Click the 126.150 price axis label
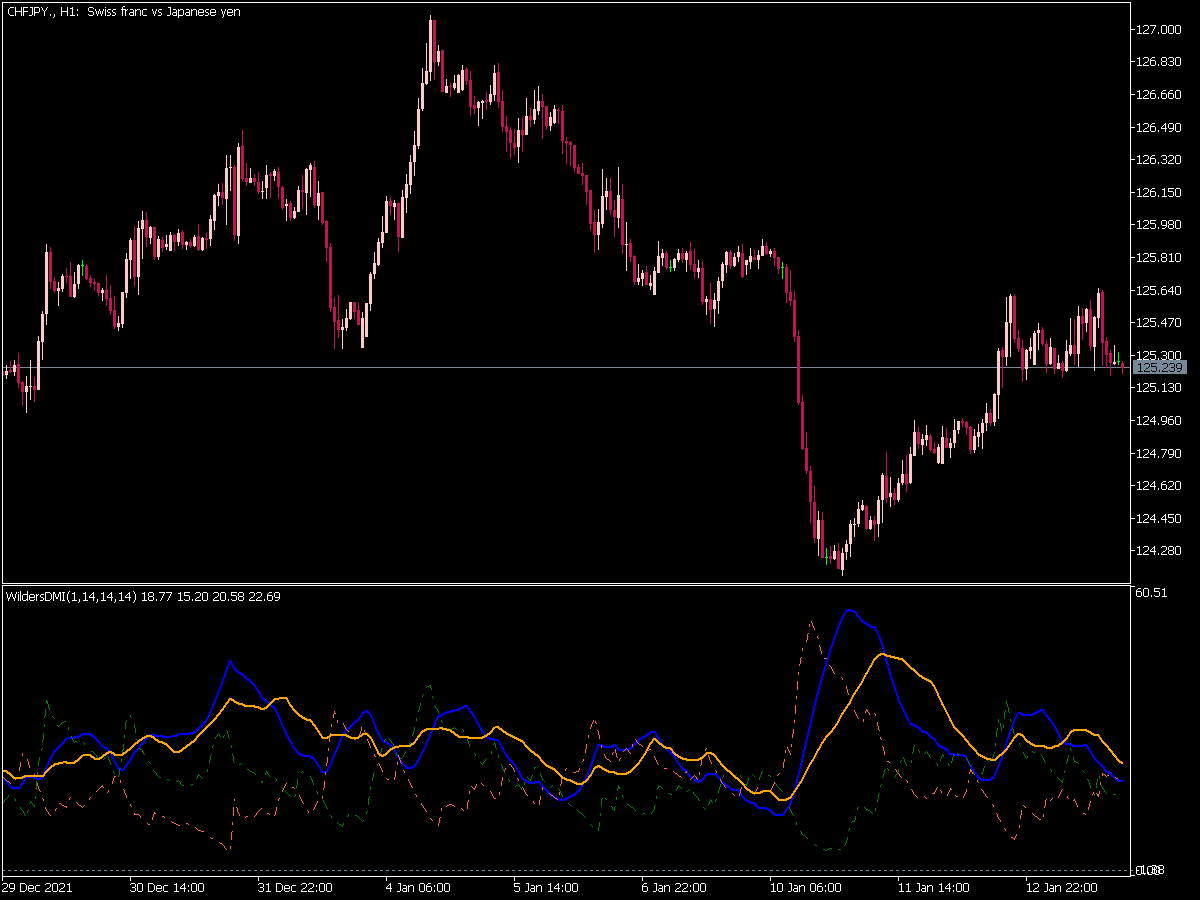 point(1160,193)
